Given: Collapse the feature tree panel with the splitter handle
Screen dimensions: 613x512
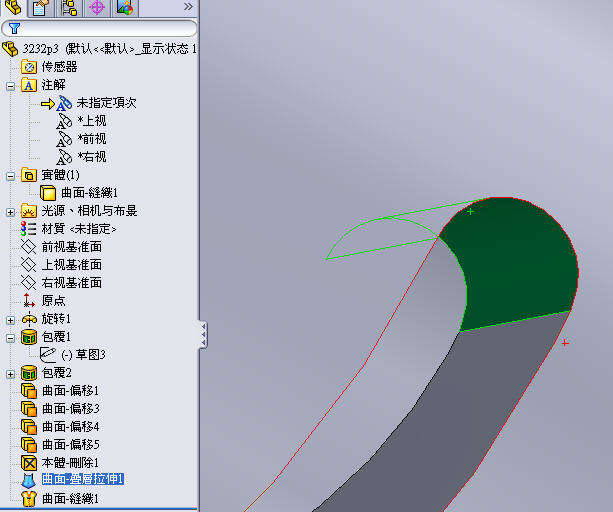Looking at the screenshot, I should tap(203, 335).
